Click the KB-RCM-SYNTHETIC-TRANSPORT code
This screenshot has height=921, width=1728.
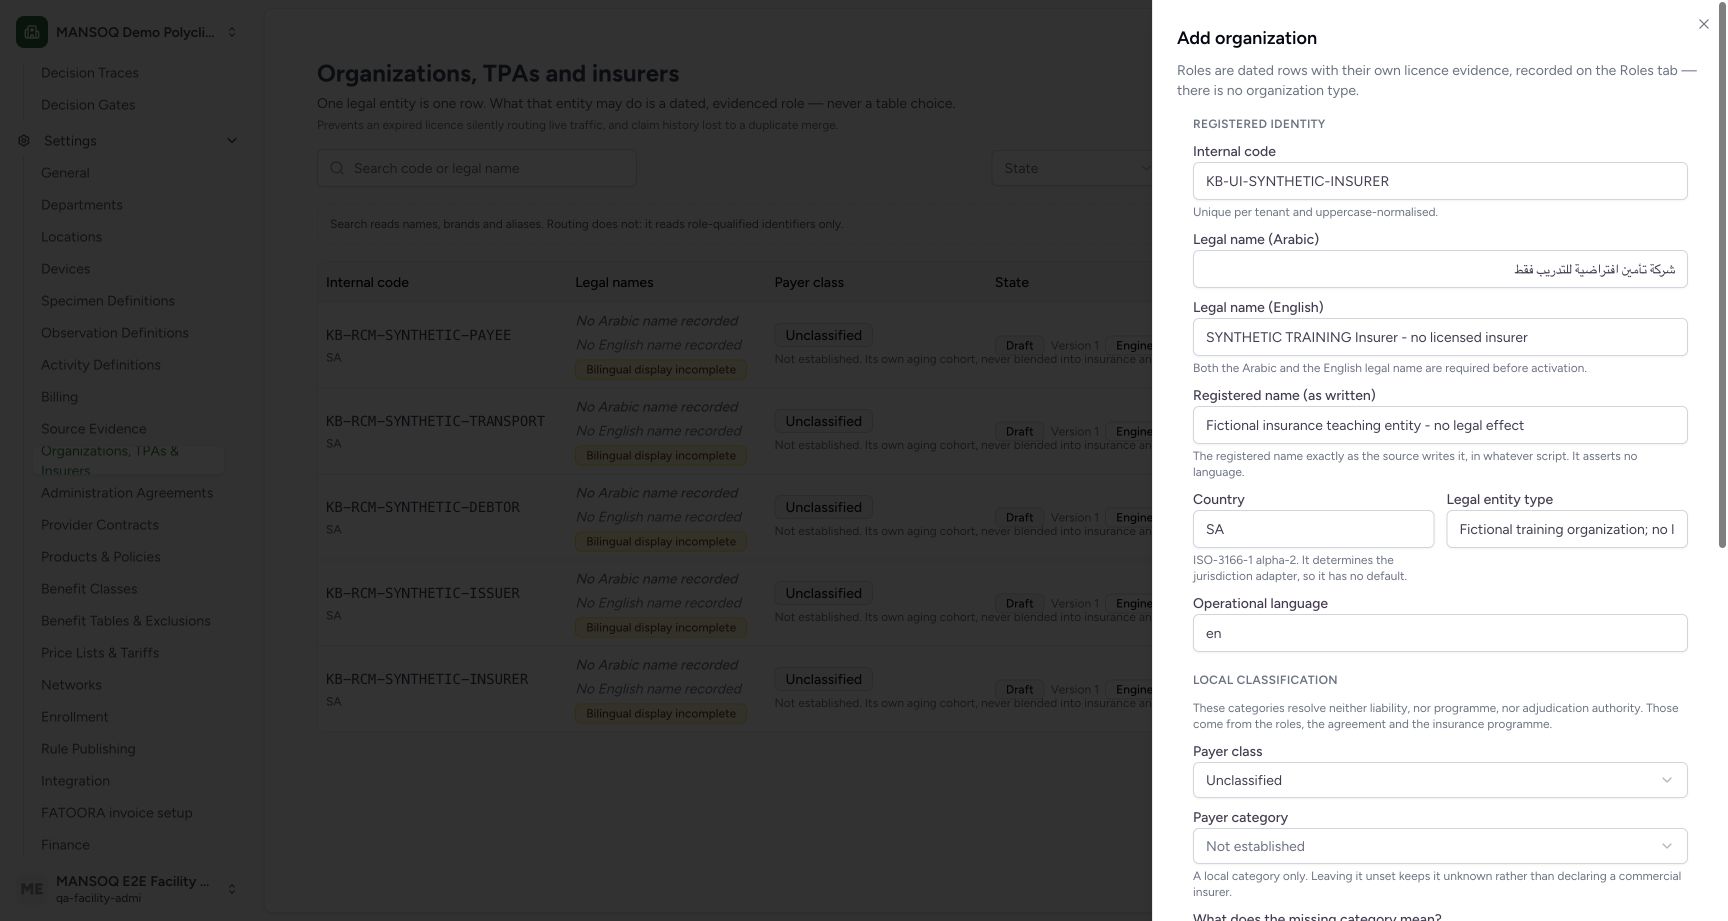click(435, 421)
